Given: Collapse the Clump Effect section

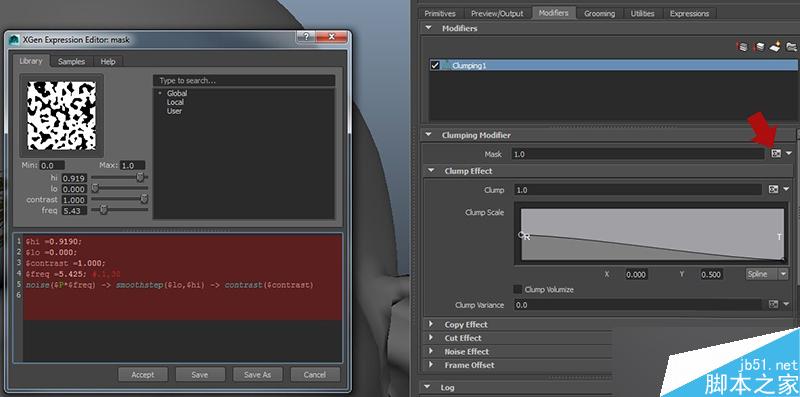Looking at the screenshot, I should tap(431, 170).
